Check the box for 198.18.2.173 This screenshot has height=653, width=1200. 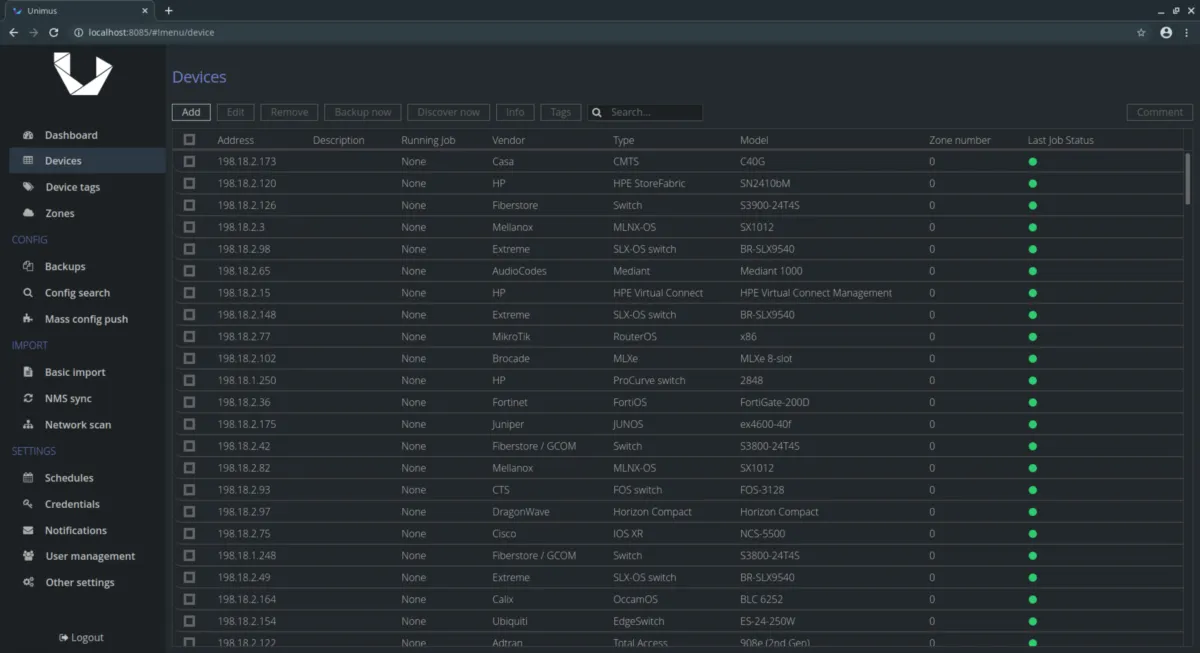click(189, 161)
